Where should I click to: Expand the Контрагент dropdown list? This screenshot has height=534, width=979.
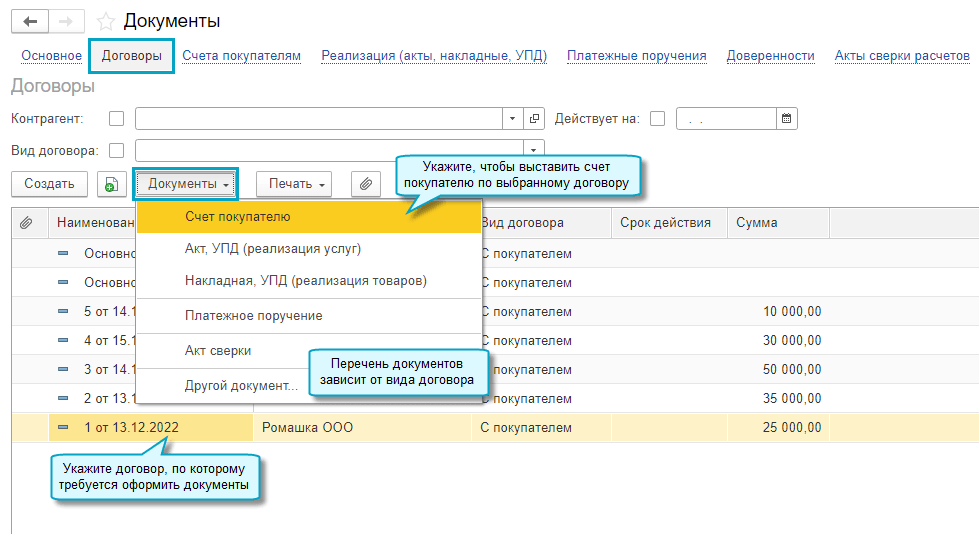tap(513, 118)
